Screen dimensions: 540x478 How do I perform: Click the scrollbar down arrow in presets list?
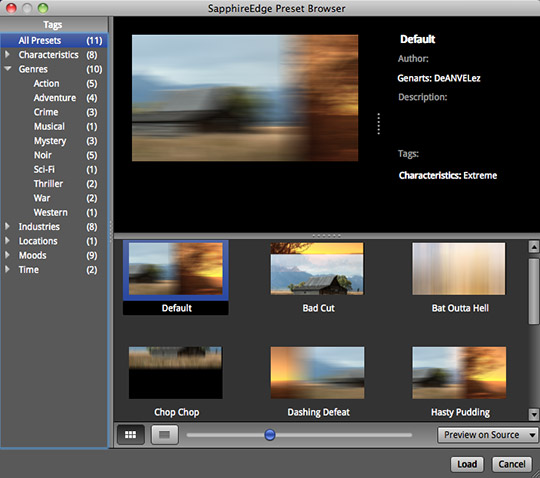pos(534,414)
